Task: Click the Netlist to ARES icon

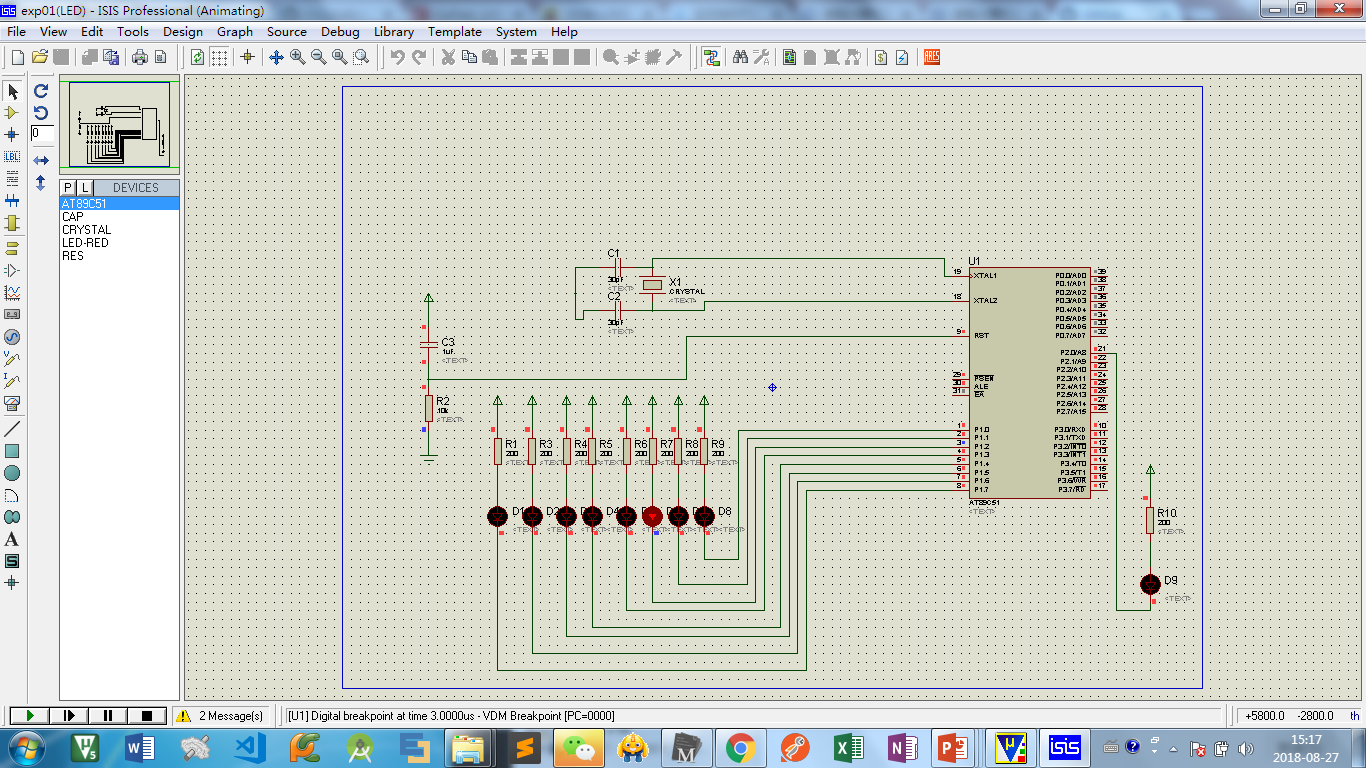Action: 931,57
